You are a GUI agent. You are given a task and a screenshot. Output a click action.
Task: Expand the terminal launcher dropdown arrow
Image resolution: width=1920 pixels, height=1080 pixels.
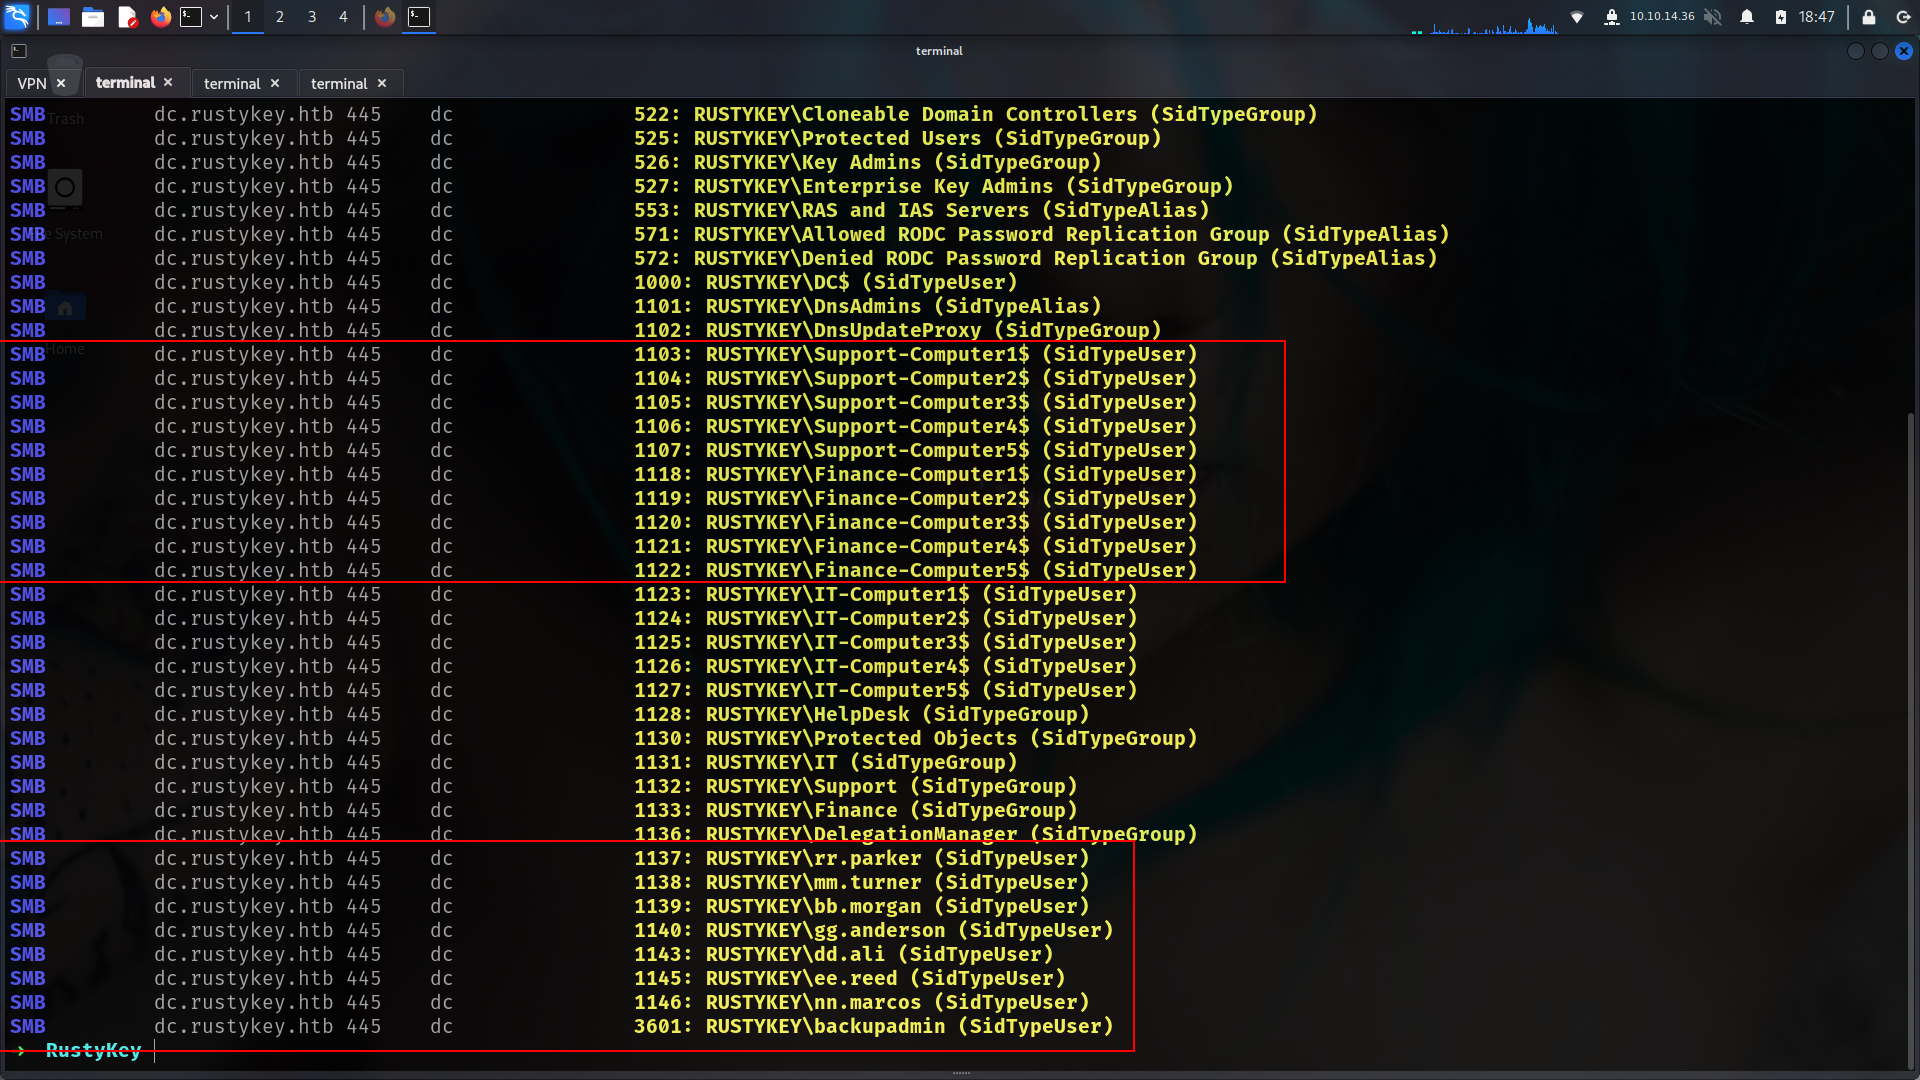tap(214, 17)
